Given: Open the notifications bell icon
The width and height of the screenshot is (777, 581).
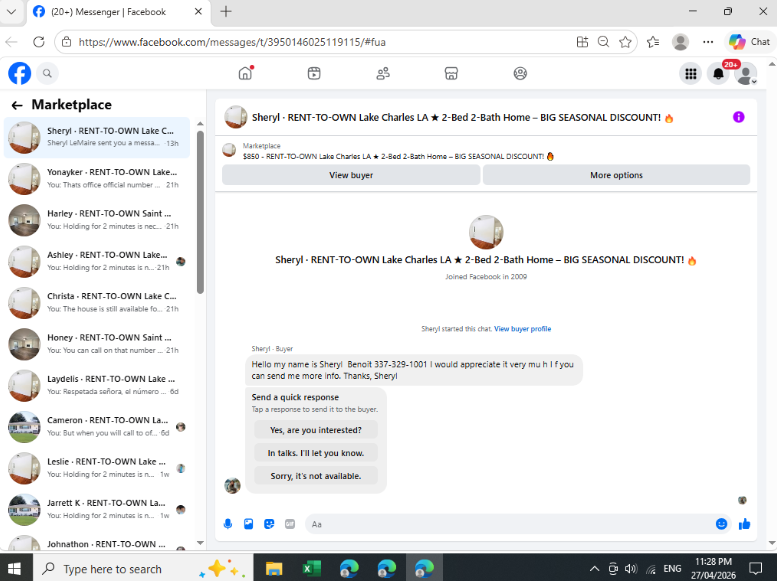Looking at the screenshot, I should [718, 74].
